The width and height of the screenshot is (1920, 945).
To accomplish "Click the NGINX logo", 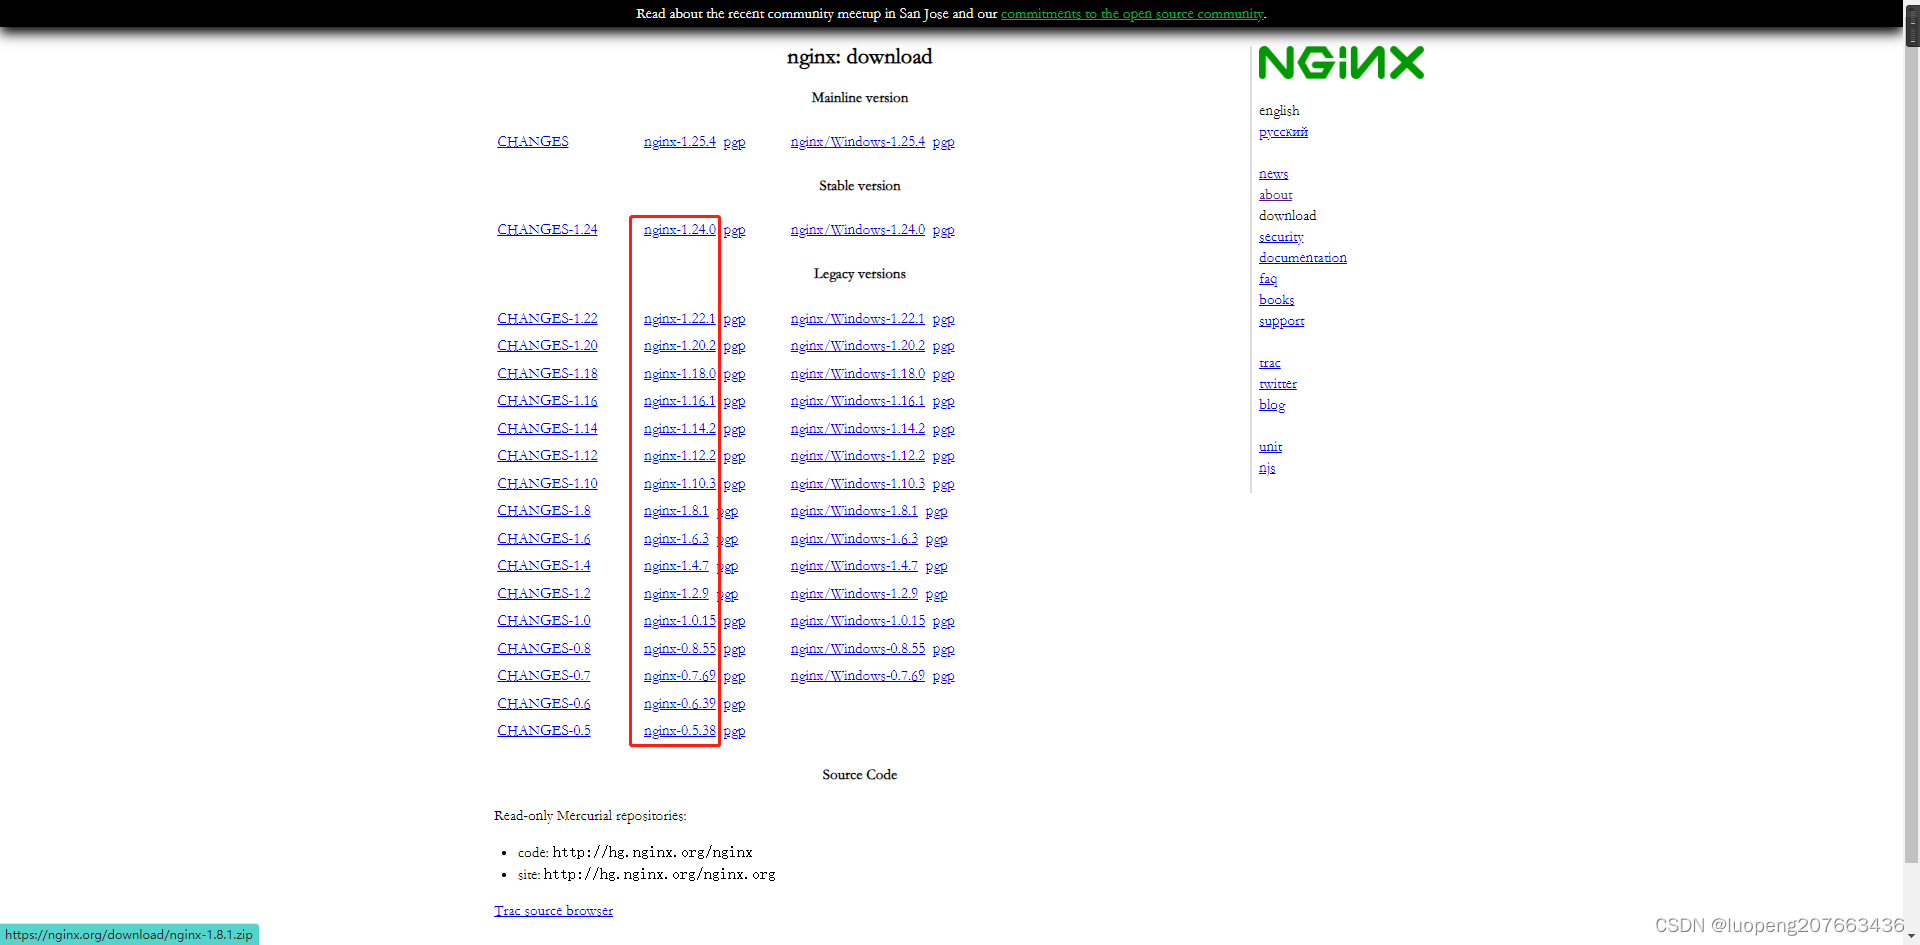I will point(1341,63).
